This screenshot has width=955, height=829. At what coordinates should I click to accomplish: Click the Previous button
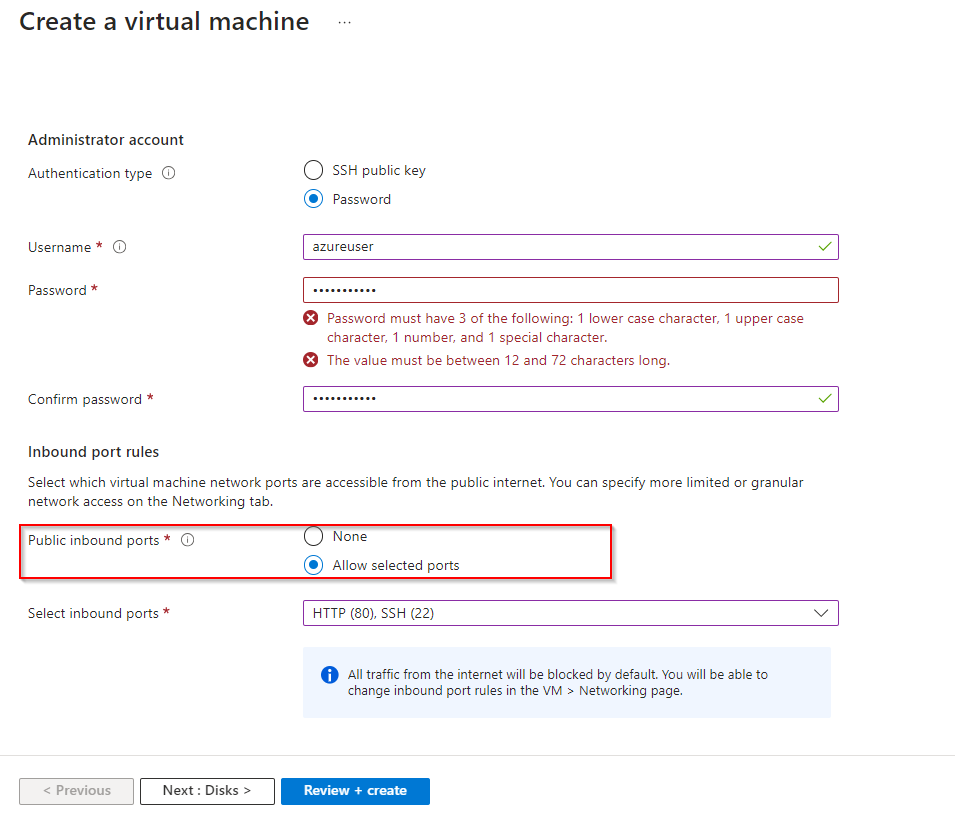pyautogui.click(x=76, y=791)
